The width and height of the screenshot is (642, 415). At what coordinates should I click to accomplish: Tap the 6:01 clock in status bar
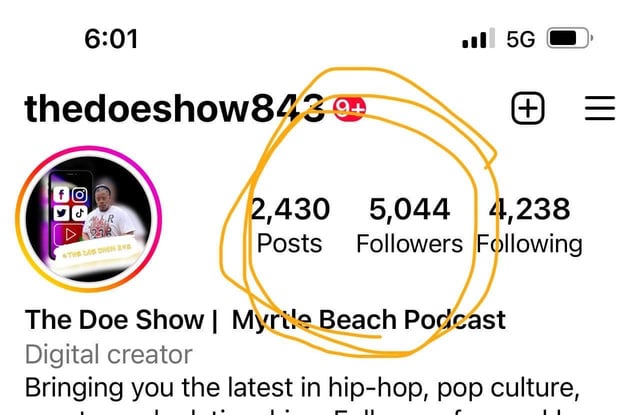[x=111, y=39]
